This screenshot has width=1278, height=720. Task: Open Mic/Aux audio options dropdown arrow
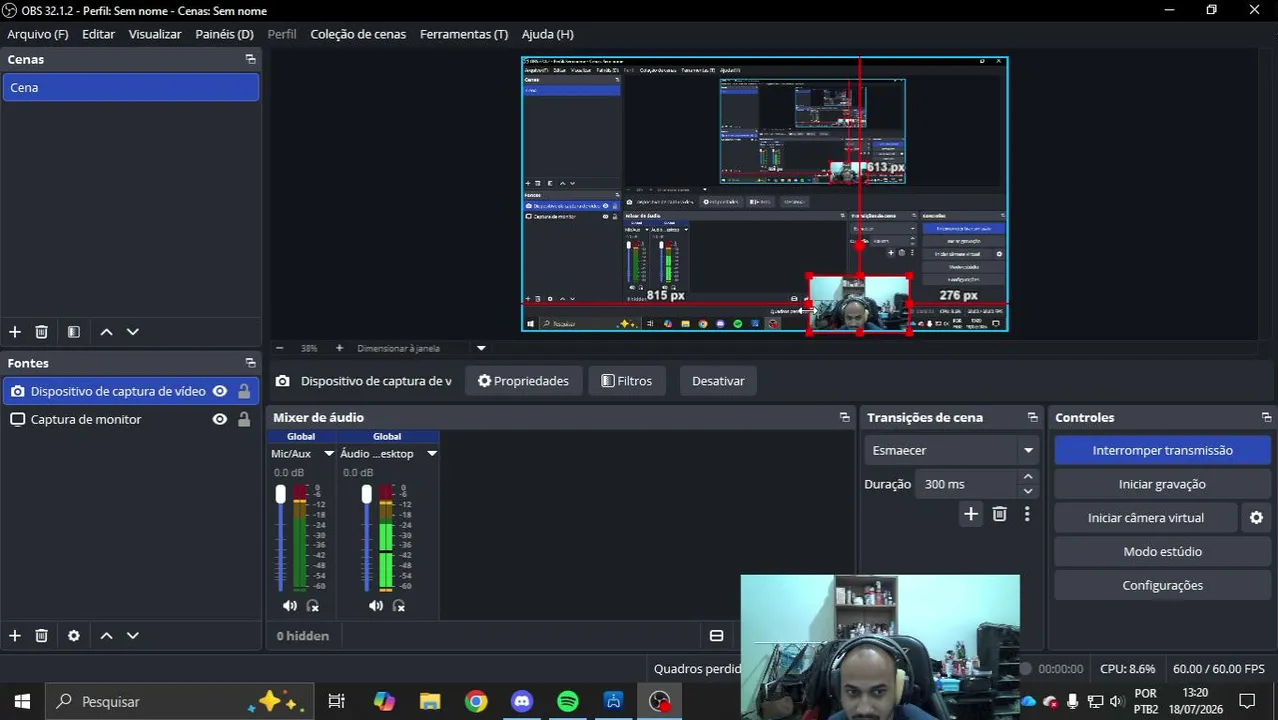[x=328, y=454]
